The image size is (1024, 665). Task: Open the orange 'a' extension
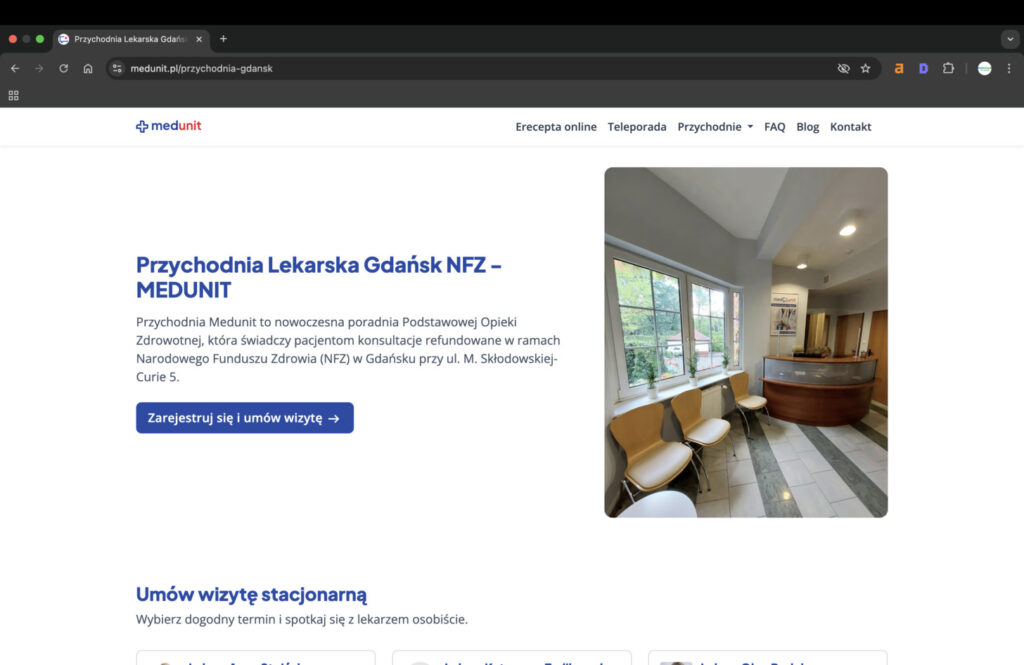tap(899, 69)
